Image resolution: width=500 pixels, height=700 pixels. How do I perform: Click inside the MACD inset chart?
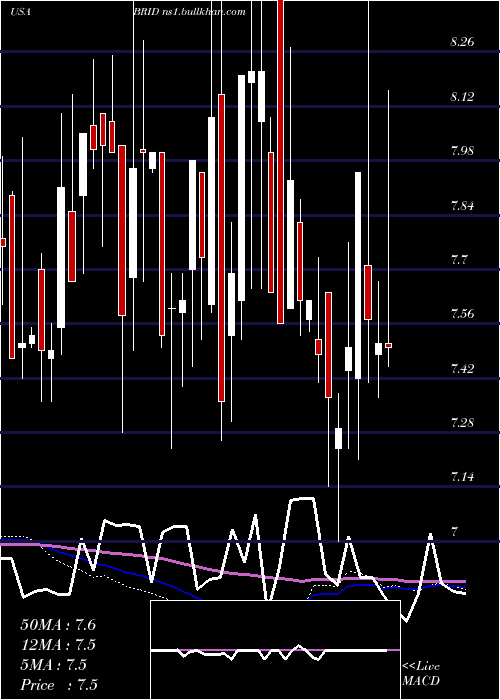275,650
